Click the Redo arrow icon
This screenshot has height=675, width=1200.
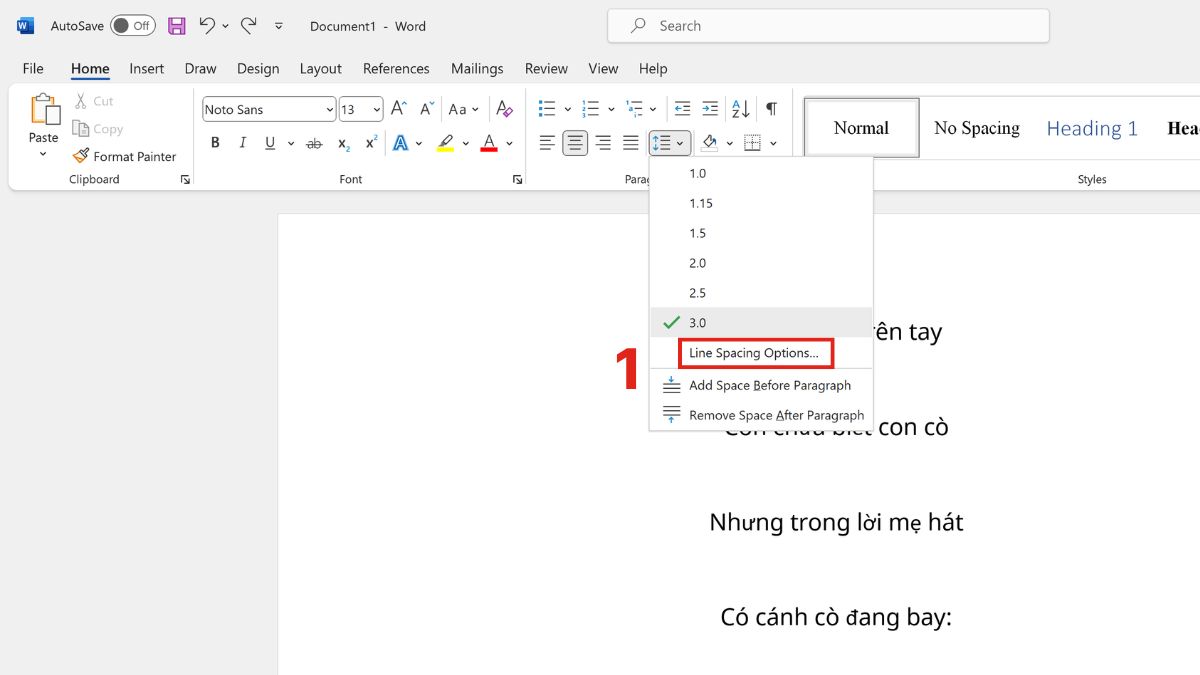(x=249, y=26)
